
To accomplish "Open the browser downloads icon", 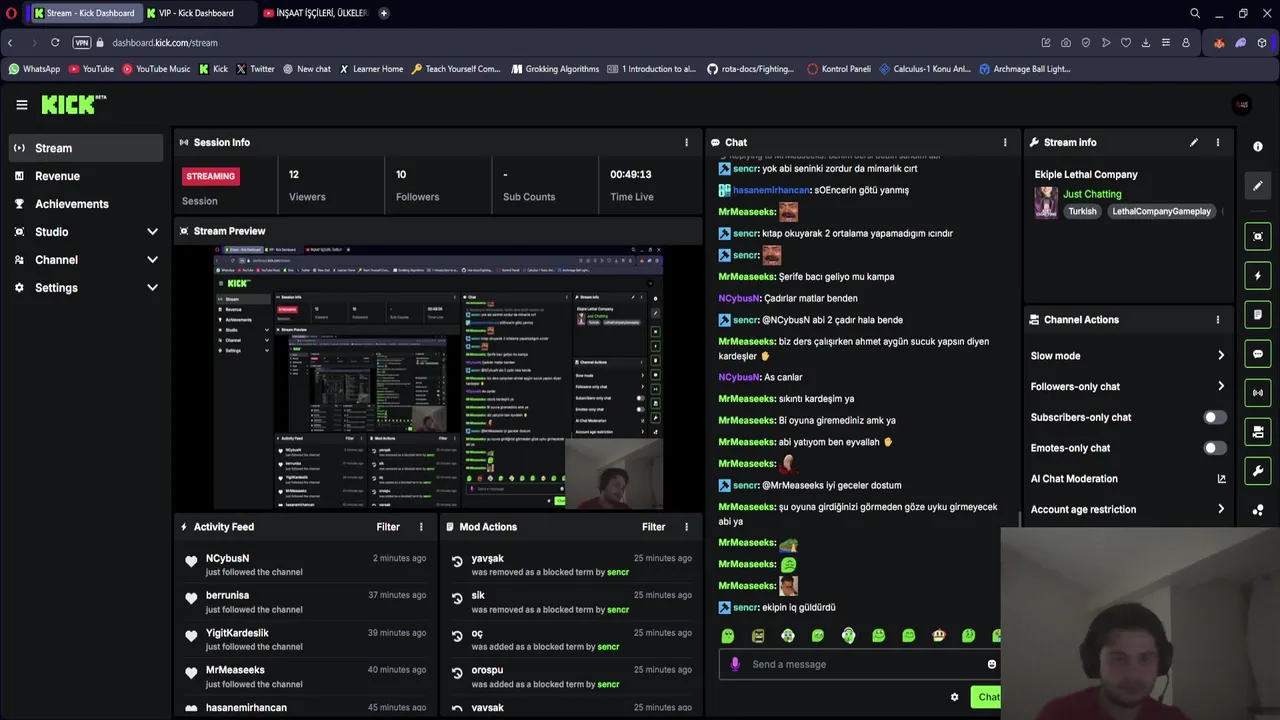I will coord(1146,43).
